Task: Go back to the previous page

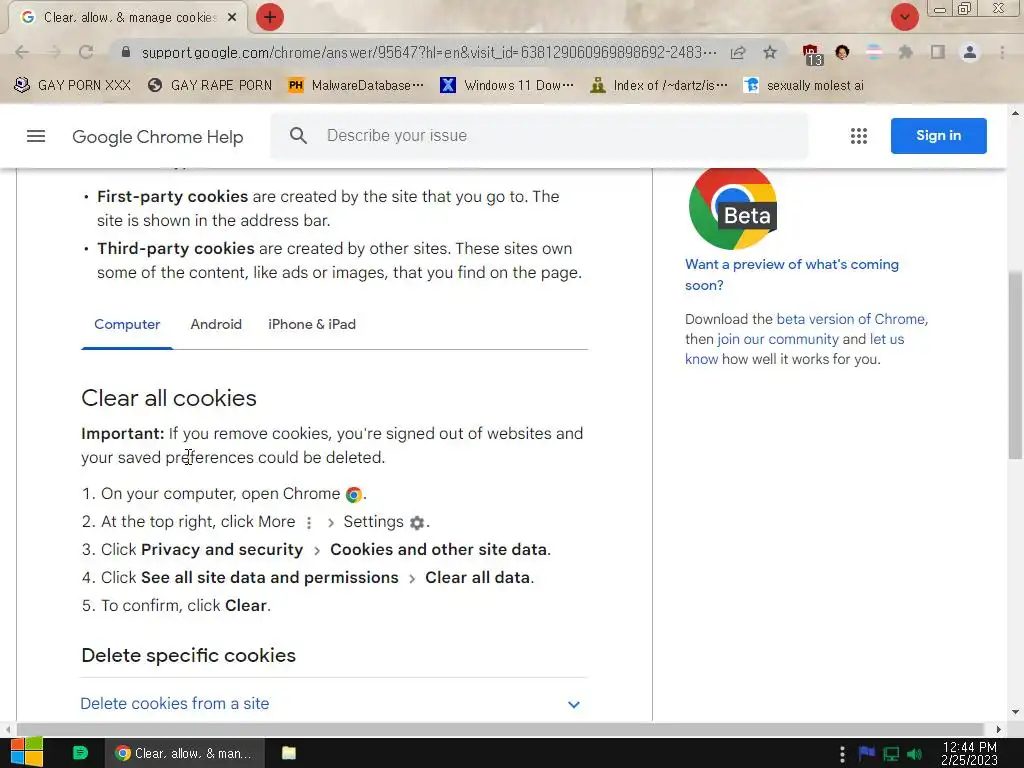Action: coord(22,52)
